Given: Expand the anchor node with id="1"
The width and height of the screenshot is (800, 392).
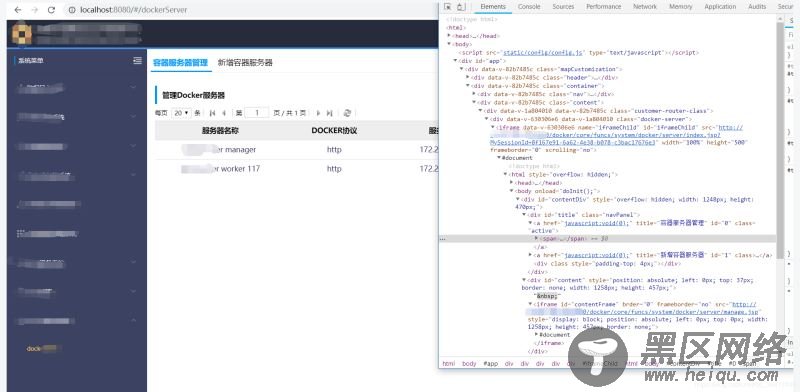Looking at the screenshot, I should point(530,255).
